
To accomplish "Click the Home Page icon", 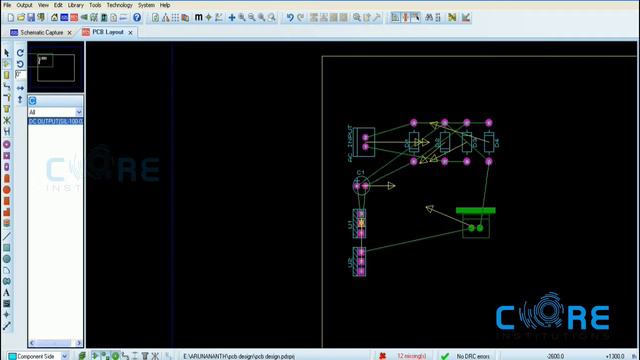I will pyautogui.click(x=54, y=18).
